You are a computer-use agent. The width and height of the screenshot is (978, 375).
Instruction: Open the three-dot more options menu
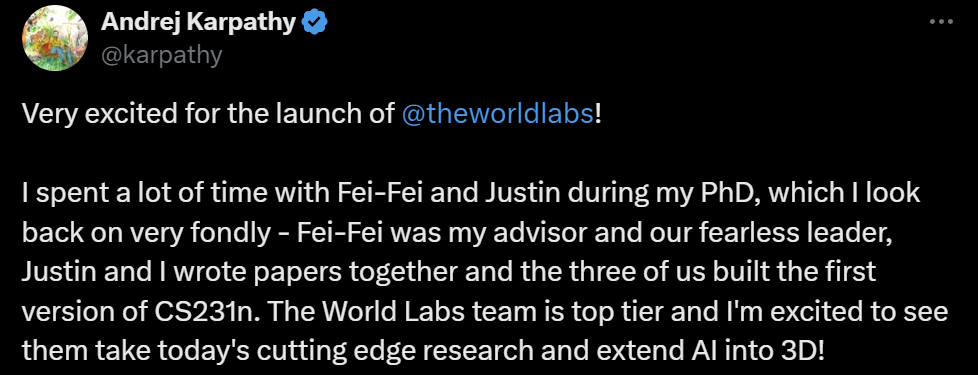click(941, 22)
